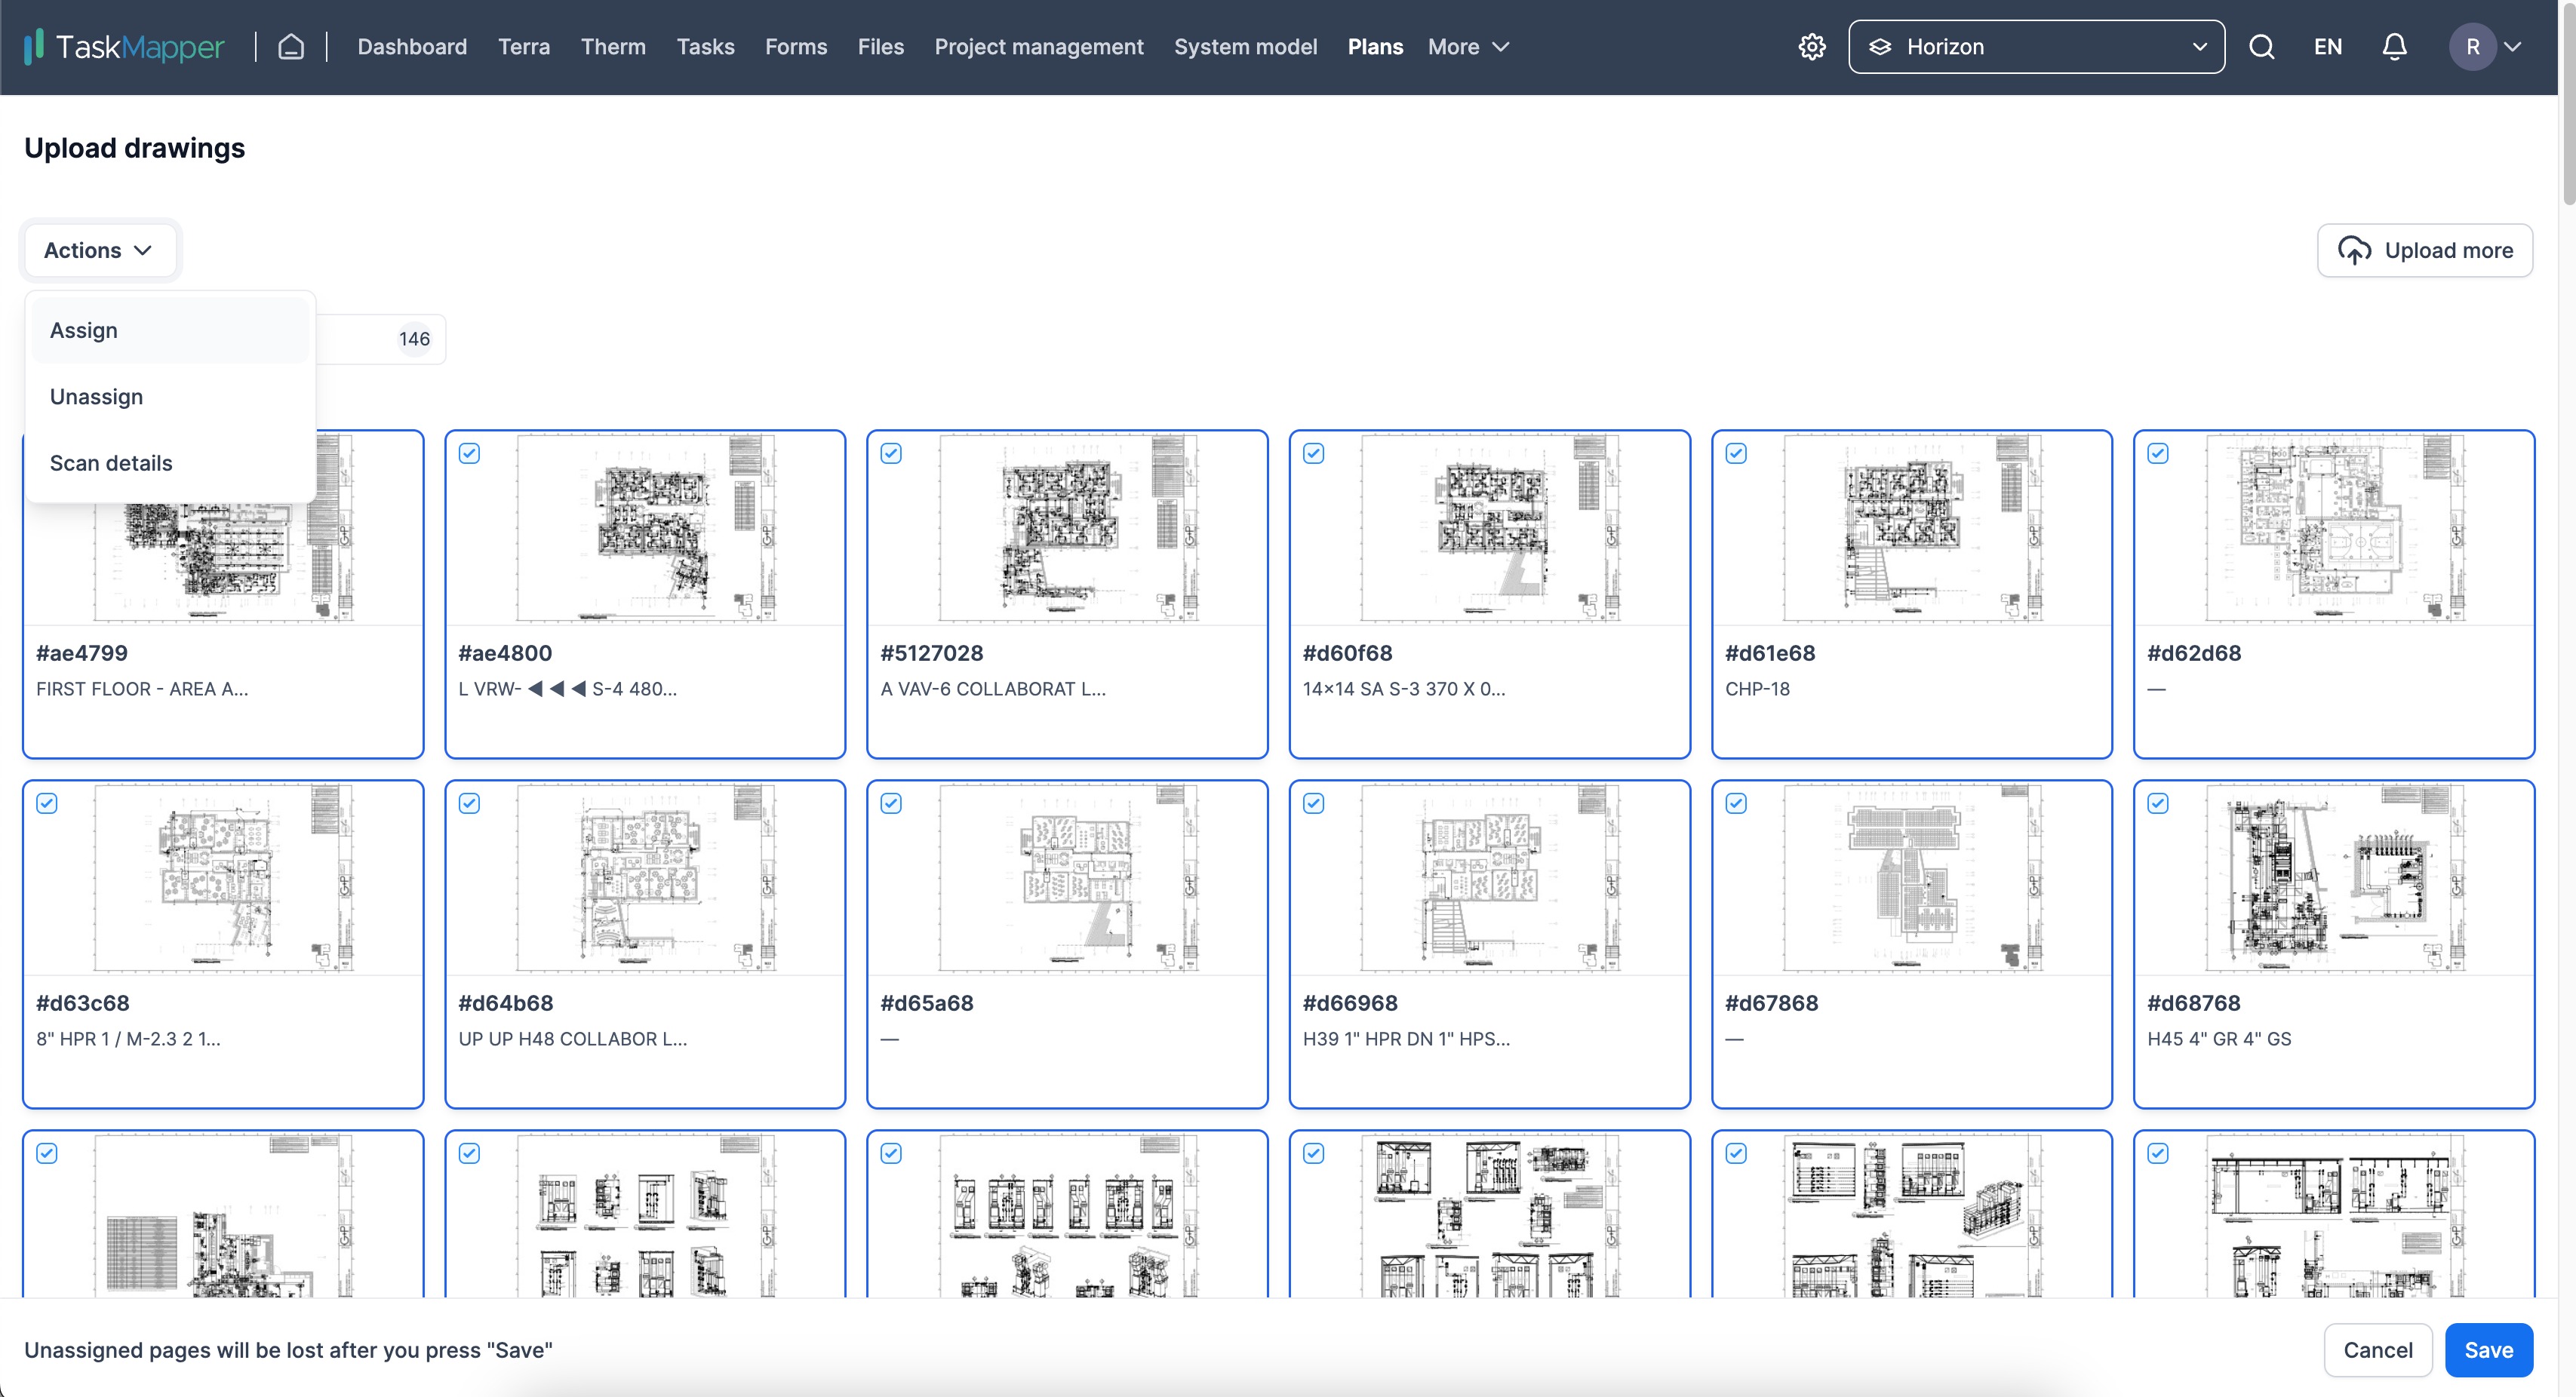
Task: Open thumbnail of drawing #d67868
Action: [1911, 878]
